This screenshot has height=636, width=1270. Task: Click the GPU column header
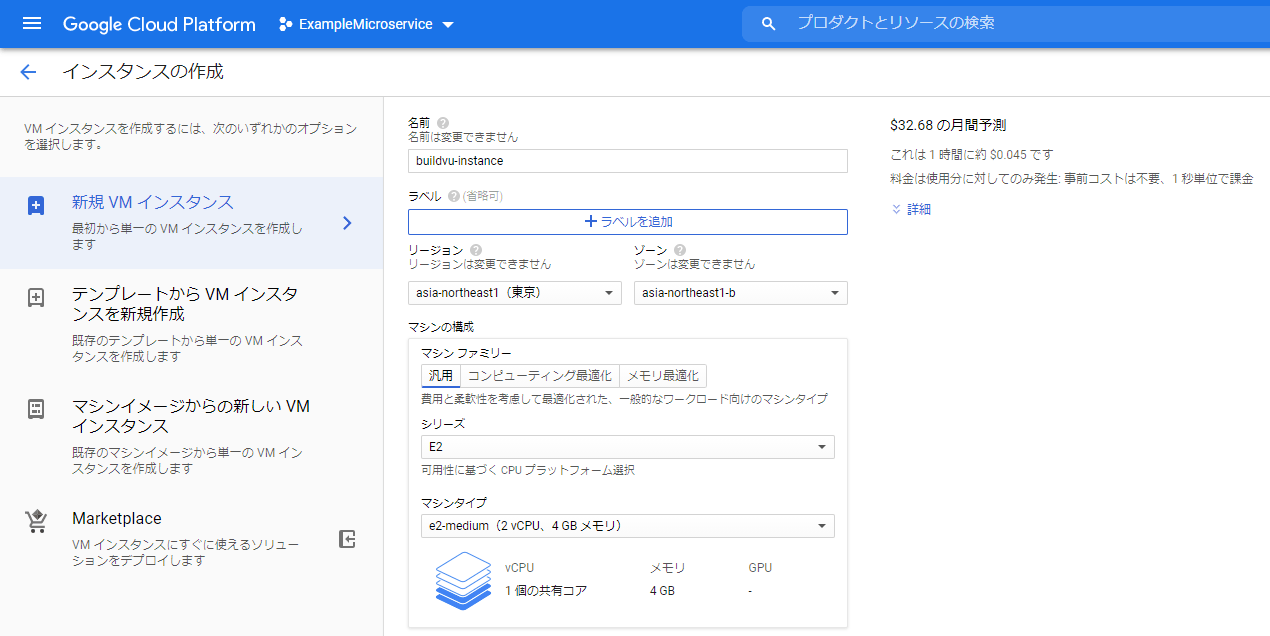[x=760, y=567]
